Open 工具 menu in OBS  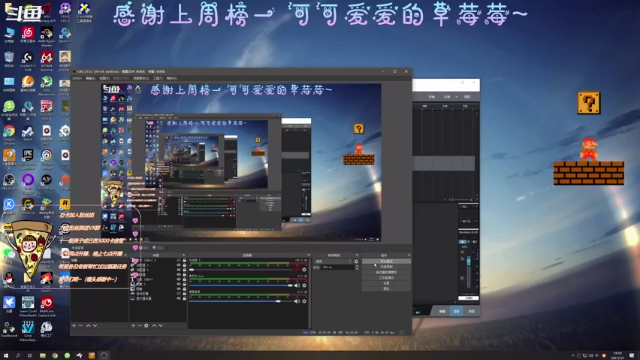click(158, 78)
